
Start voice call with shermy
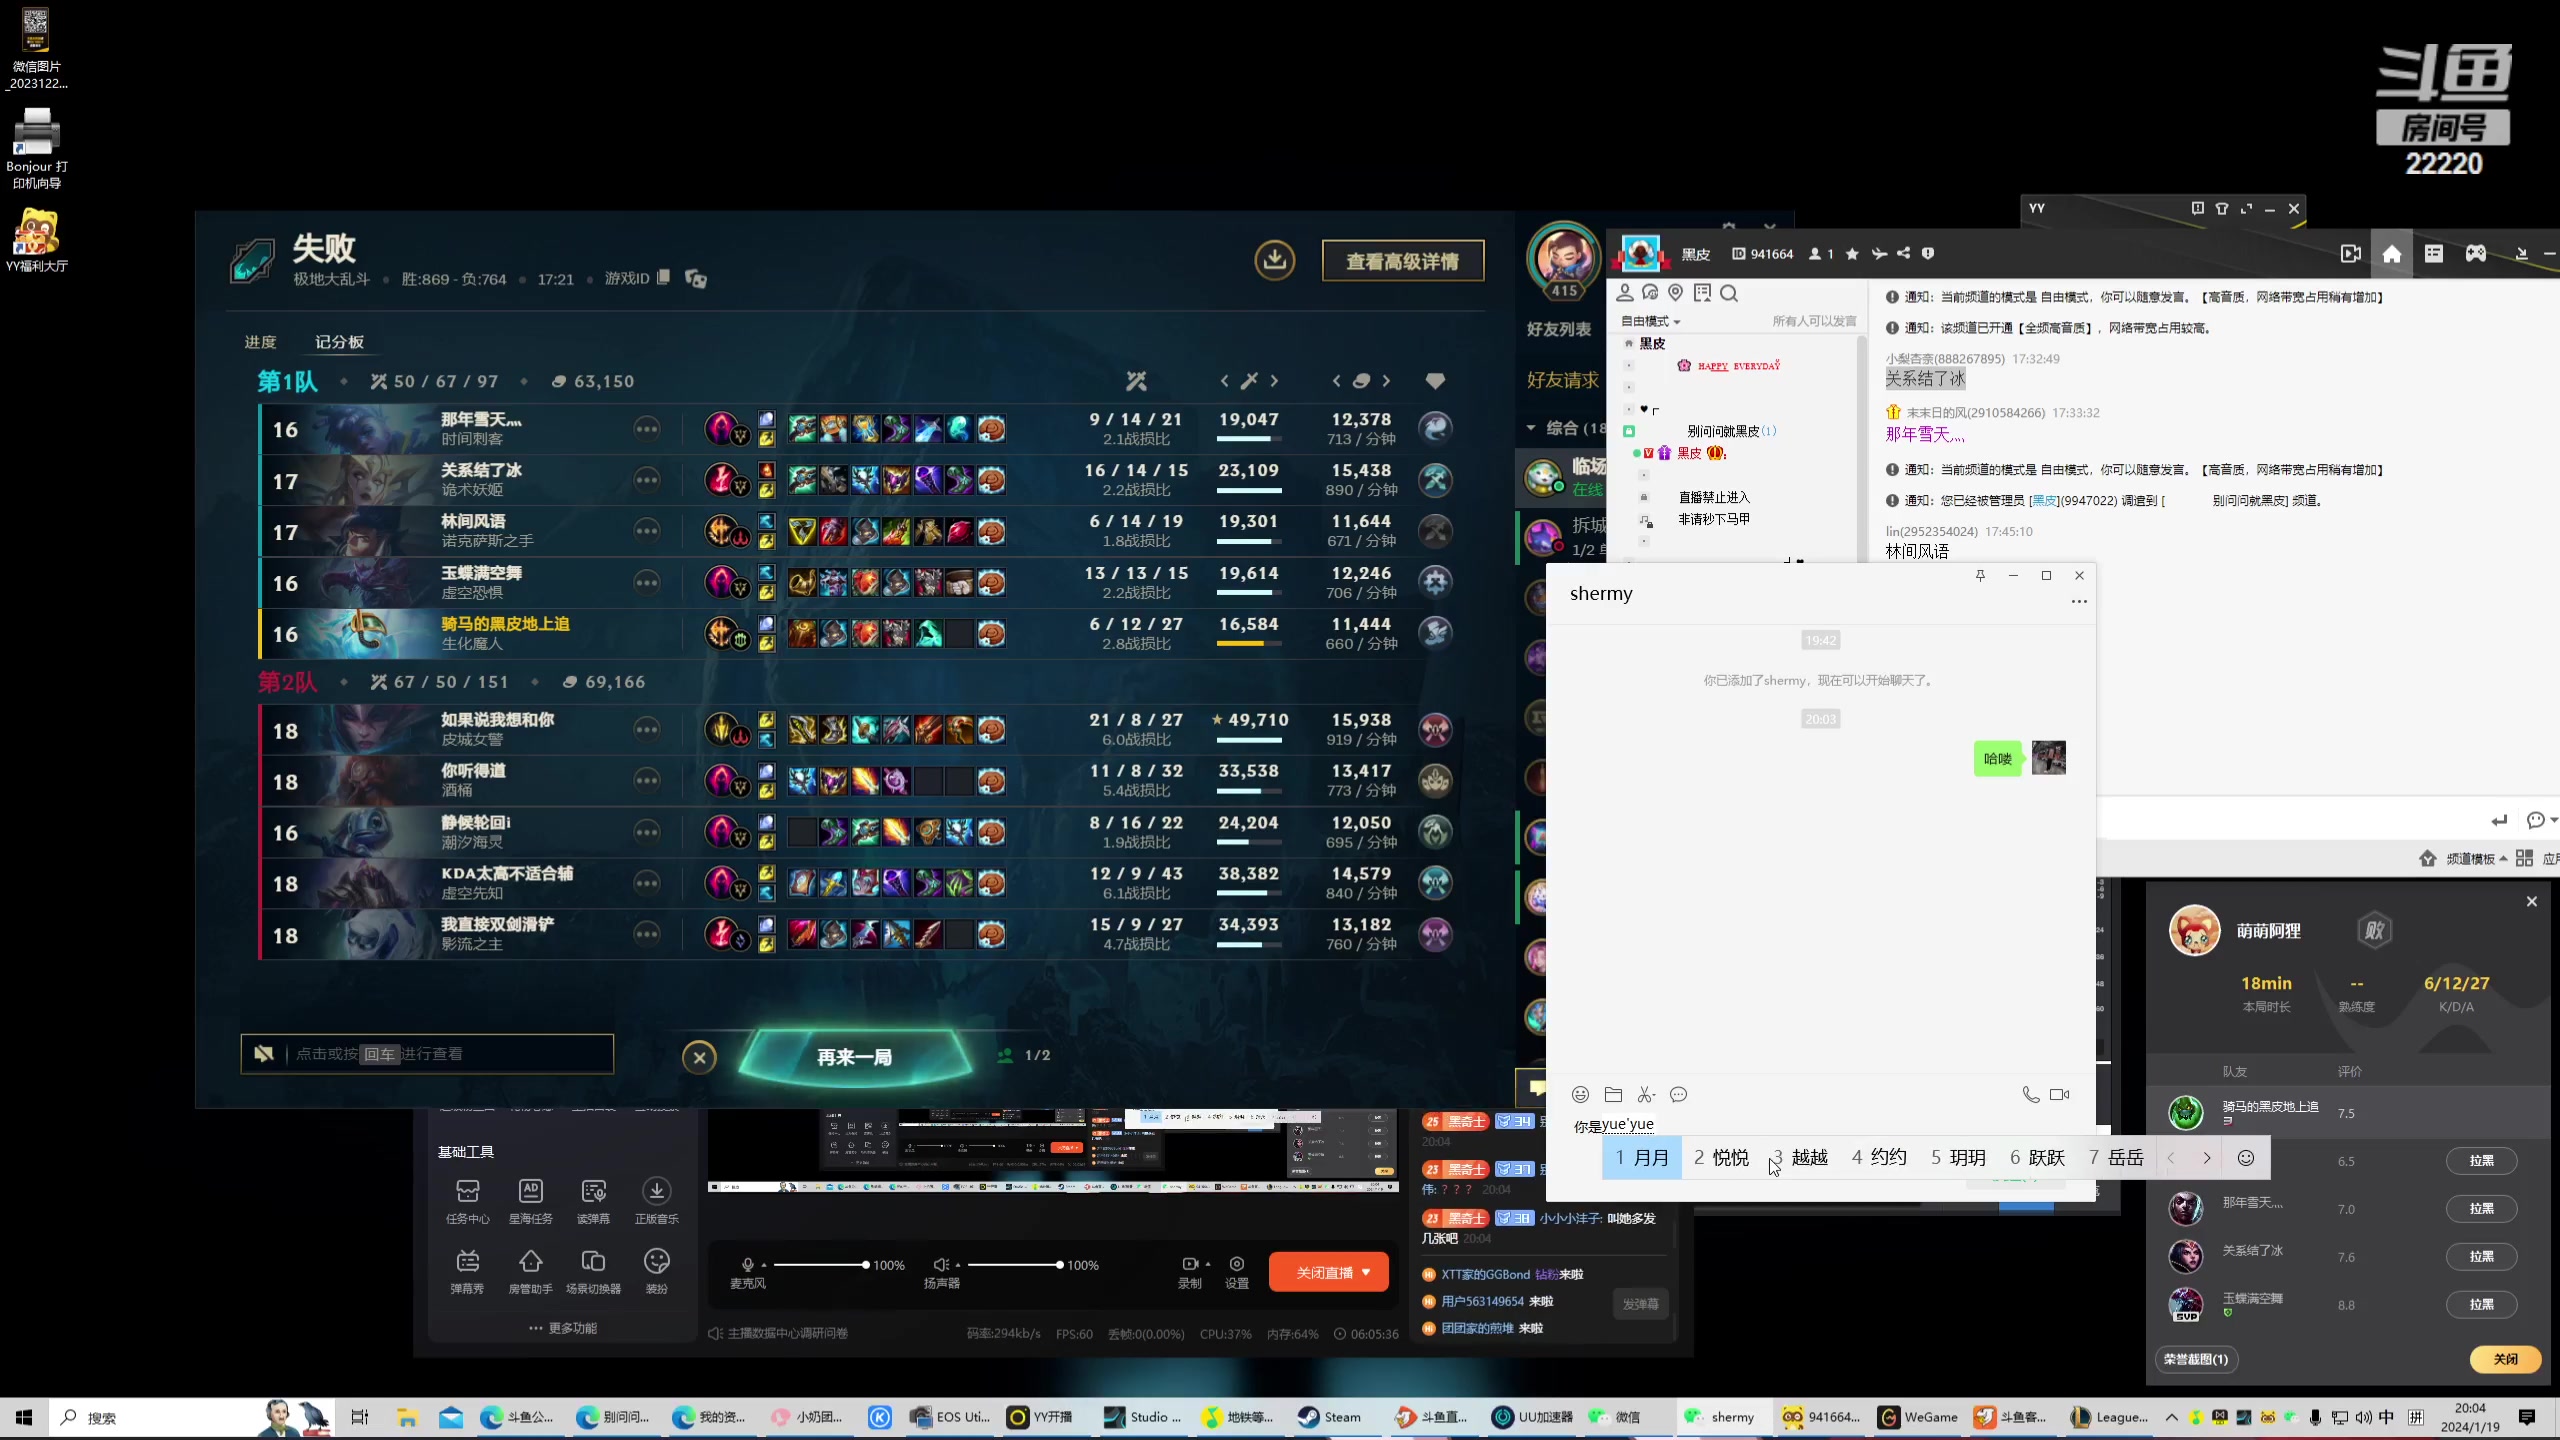point(2030,1094)
